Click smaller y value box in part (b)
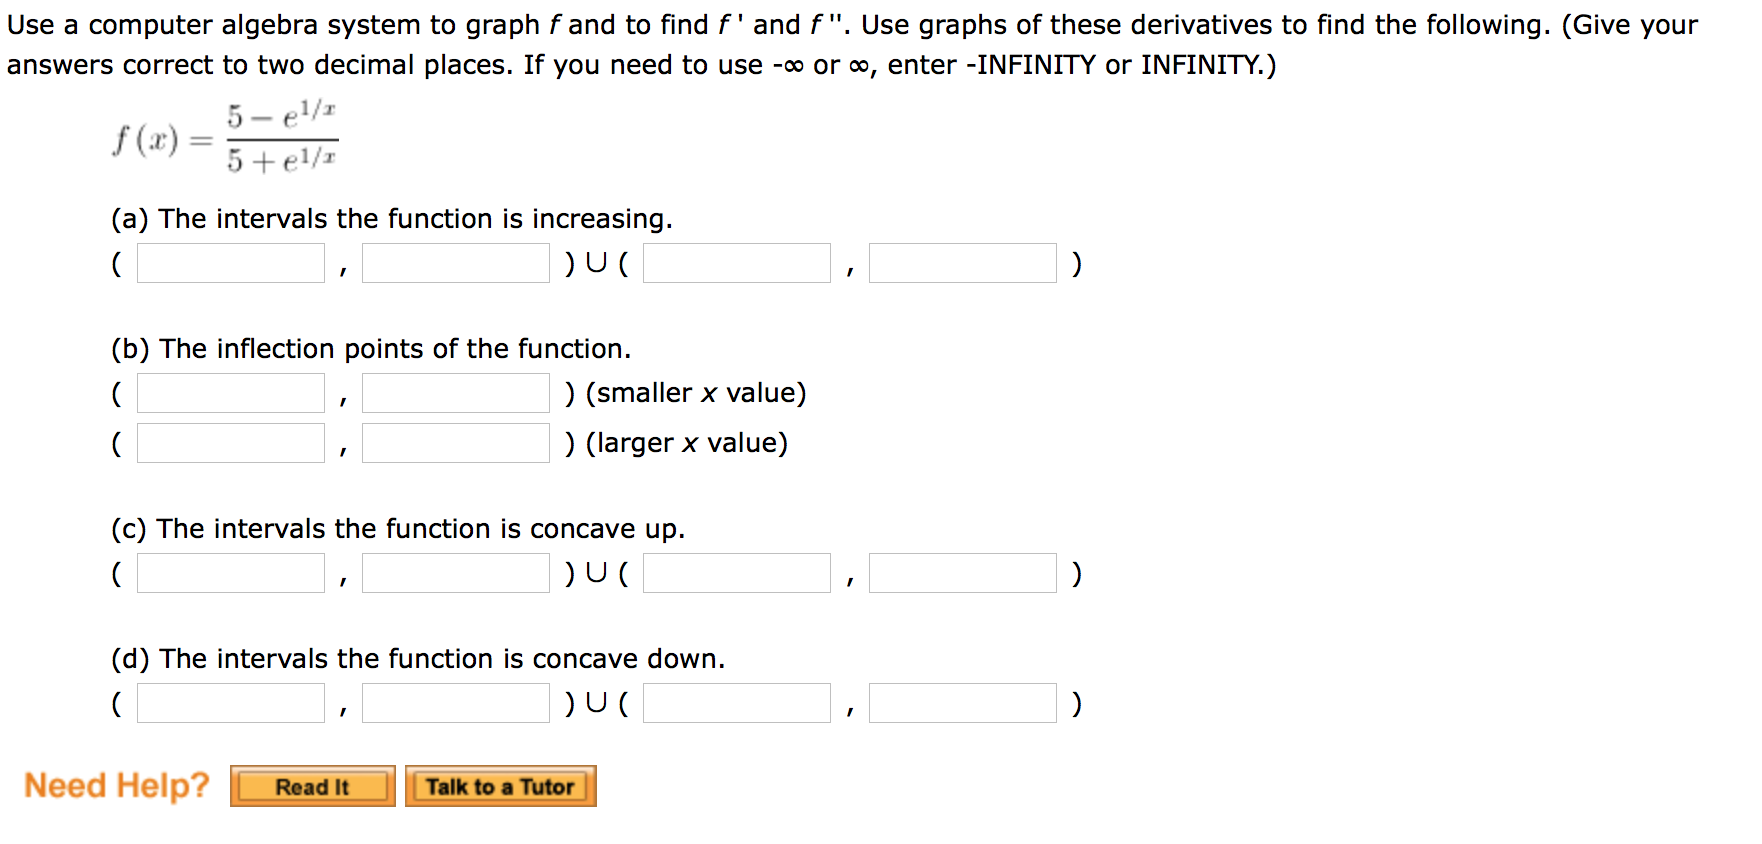Image resolution: width=1762 pixels, height=844 pixels. [x=455, y=392]
